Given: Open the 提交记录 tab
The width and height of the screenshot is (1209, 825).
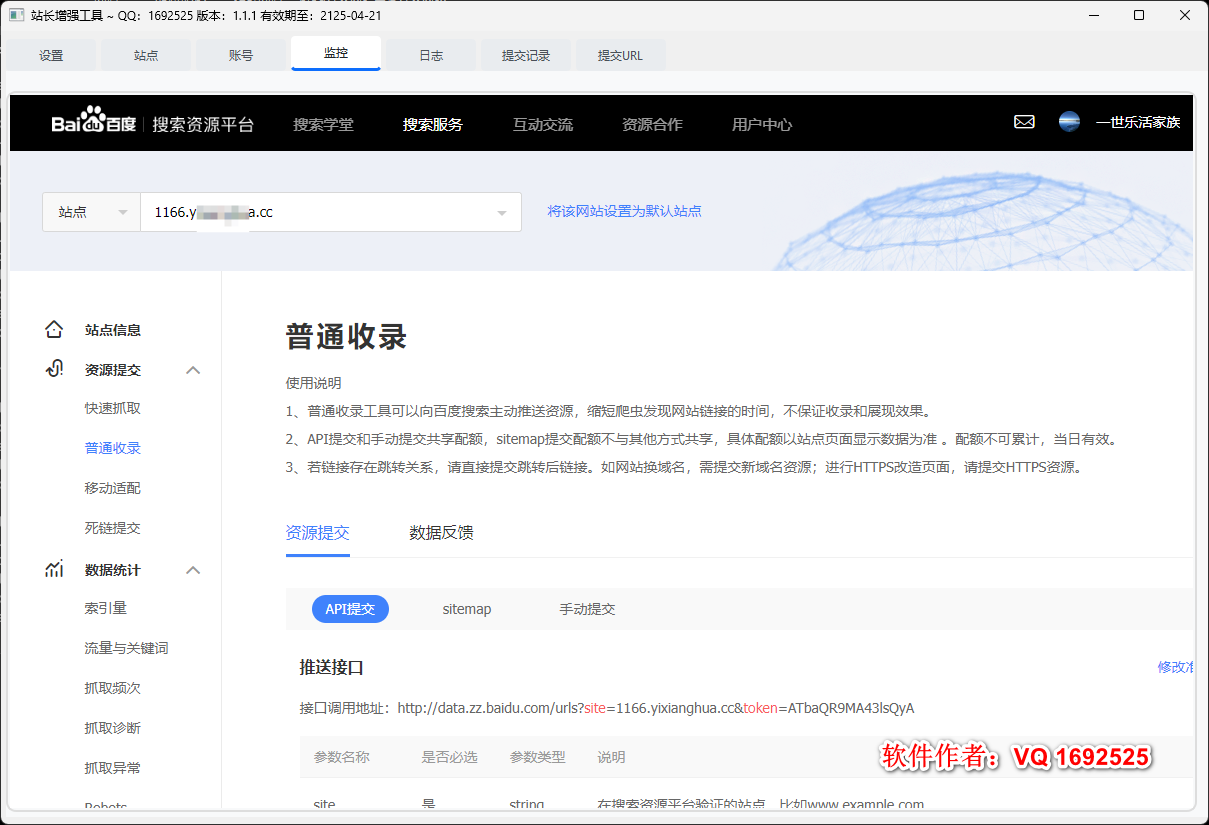Looking at the screenshot, I should 526,55.
